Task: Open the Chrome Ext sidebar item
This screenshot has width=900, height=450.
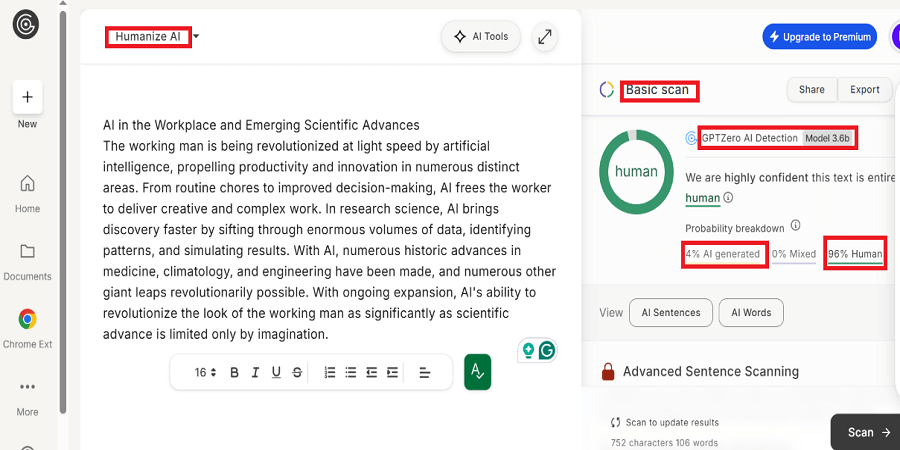Action: click(27, 329)
